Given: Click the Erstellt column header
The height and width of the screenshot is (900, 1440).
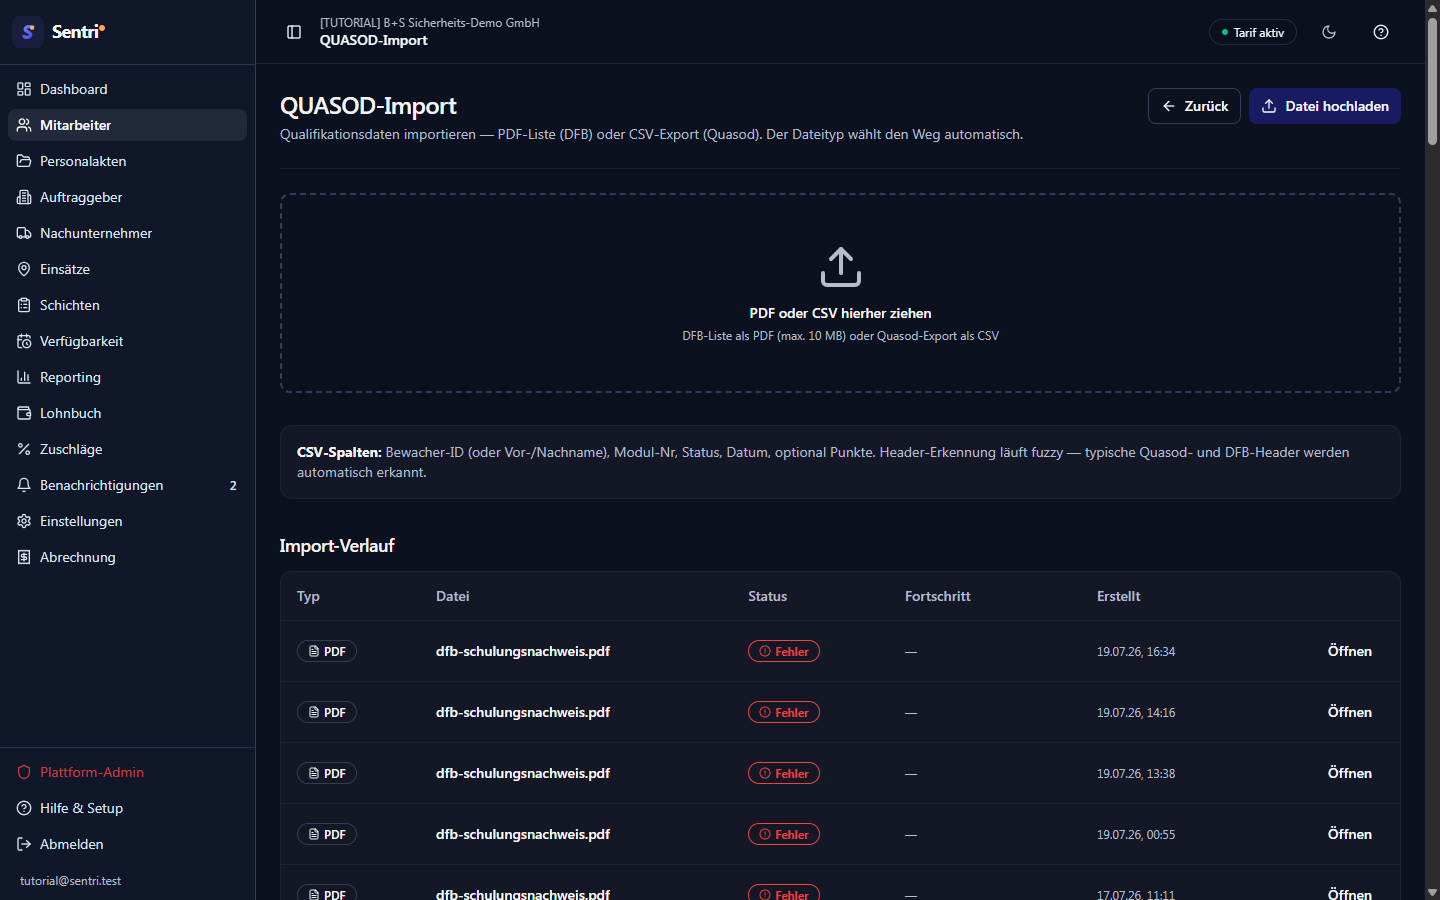Looking at the screenshot, I should point(1118,596).
